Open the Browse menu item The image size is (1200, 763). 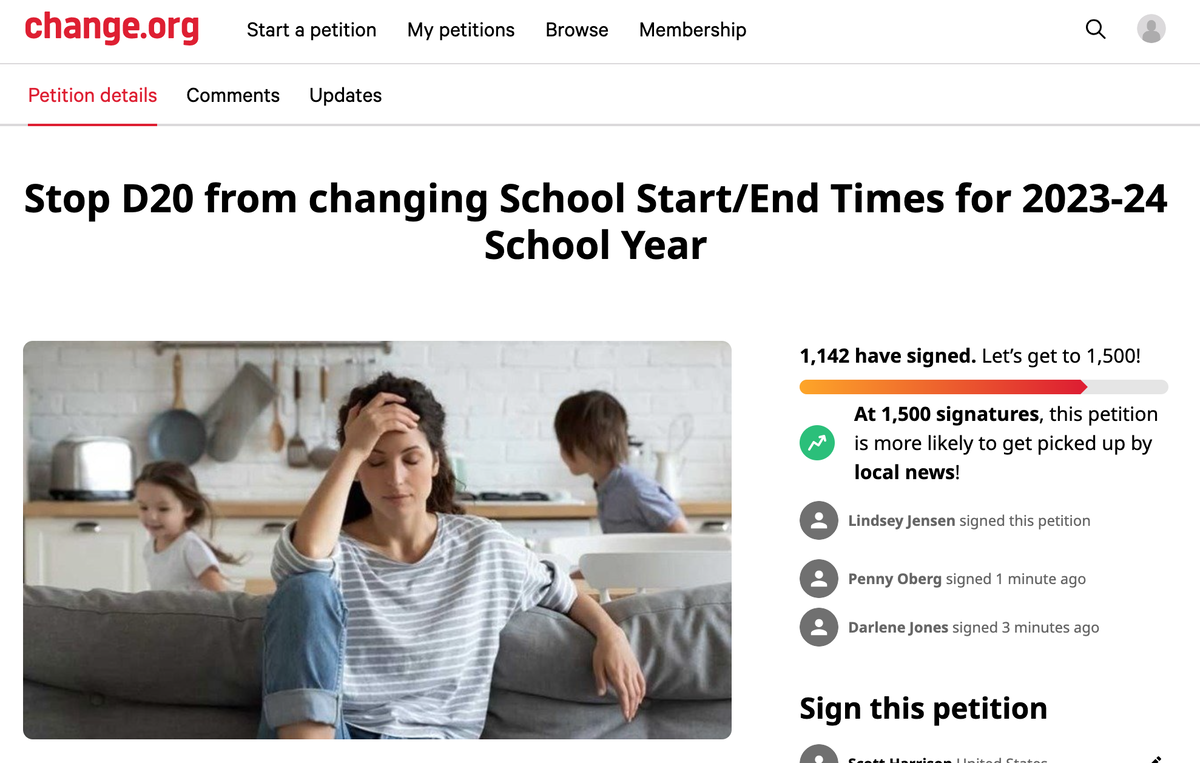[577, 30]
